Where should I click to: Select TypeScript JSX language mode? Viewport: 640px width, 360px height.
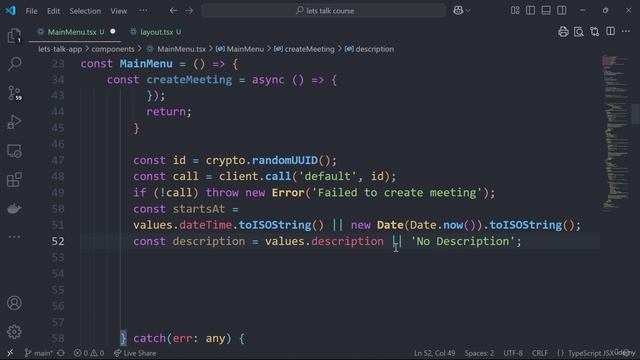[x=591, y=353]
